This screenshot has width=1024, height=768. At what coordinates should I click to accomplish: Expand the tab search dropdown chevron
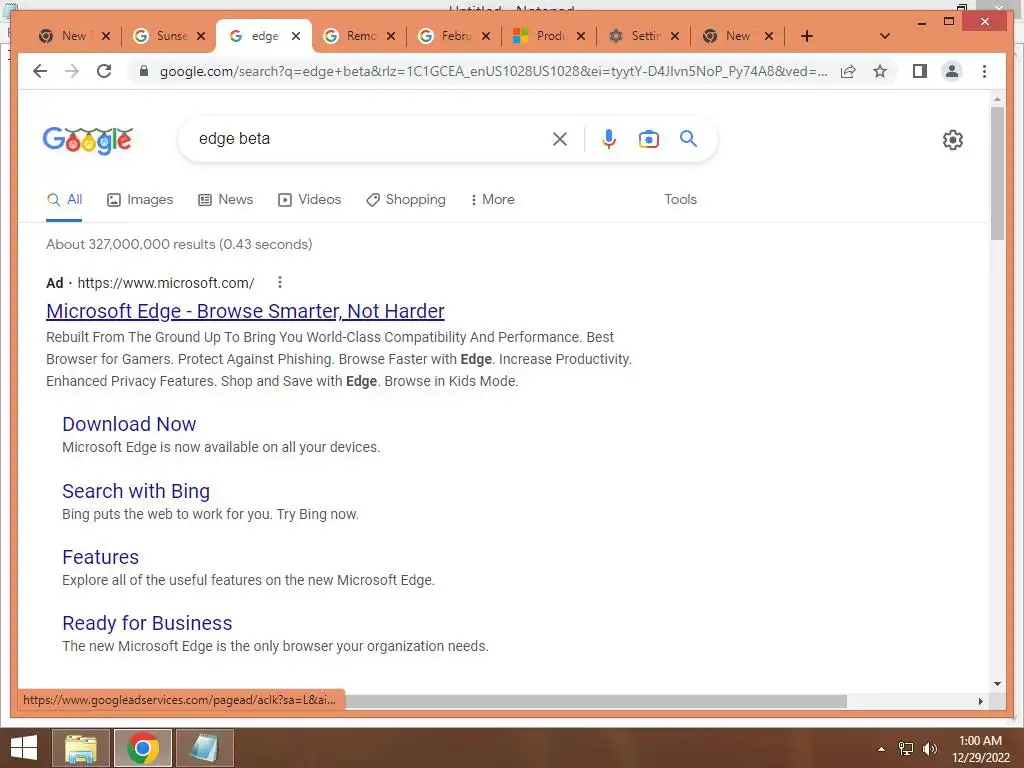(x=885, y=36)
